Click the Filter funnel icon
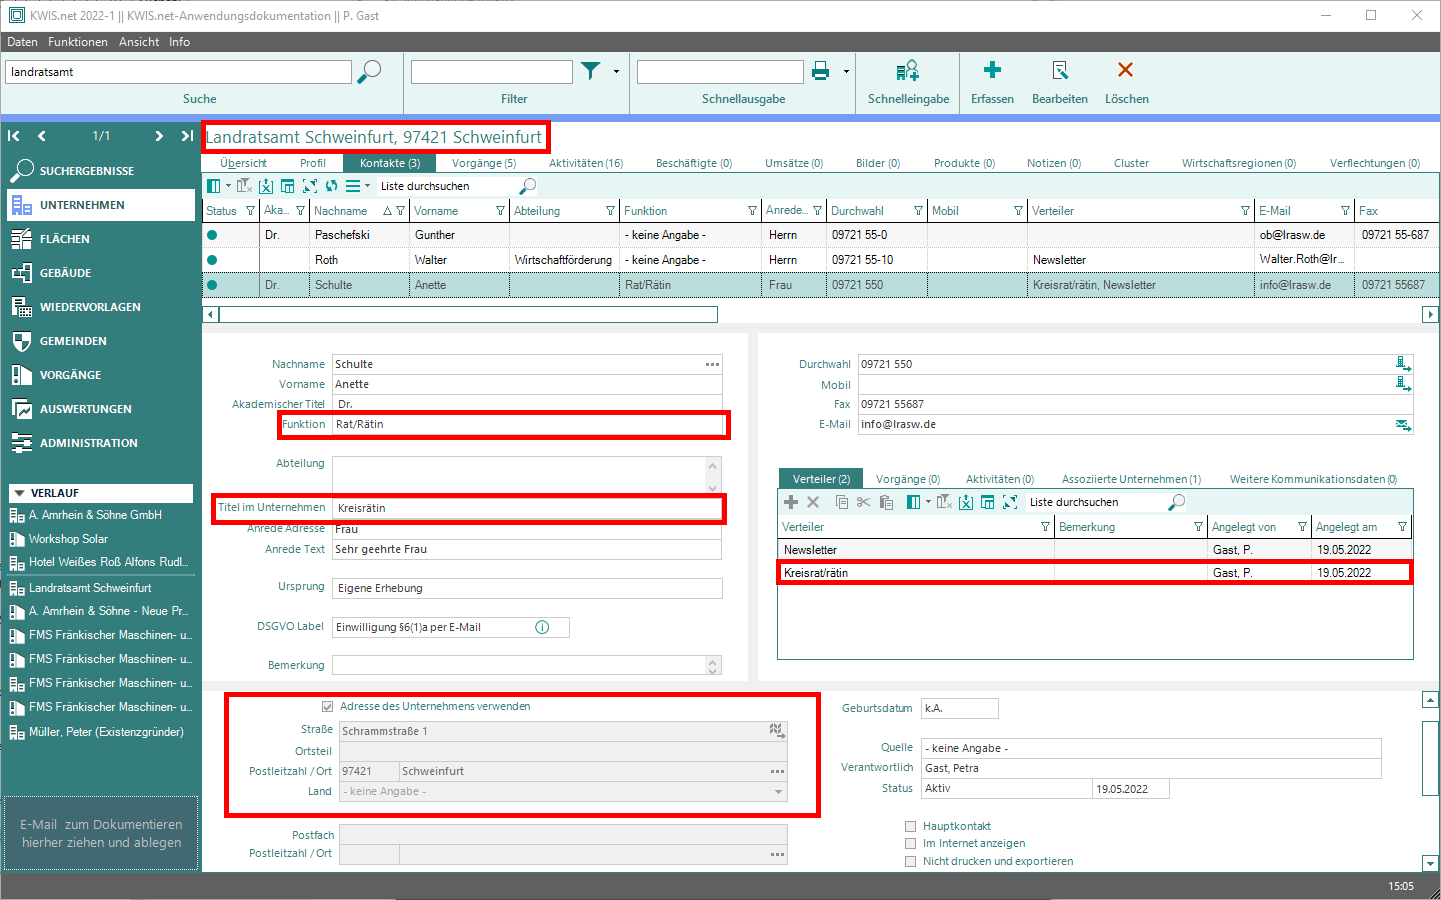1441x900 pixels. click(x=591, y=70)
